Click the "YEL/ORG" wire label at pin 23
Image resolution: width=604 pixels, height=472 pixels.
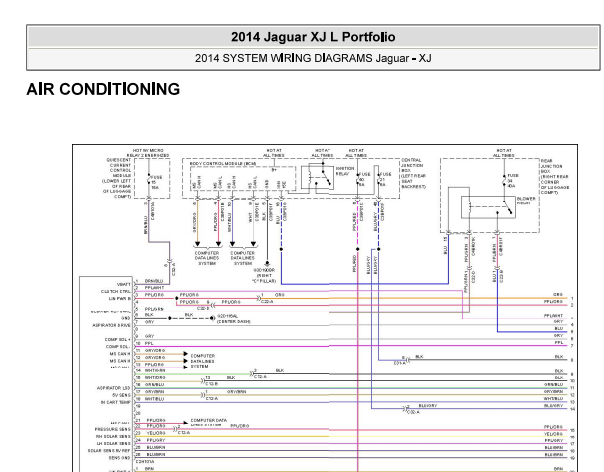(x=156, y=433)
